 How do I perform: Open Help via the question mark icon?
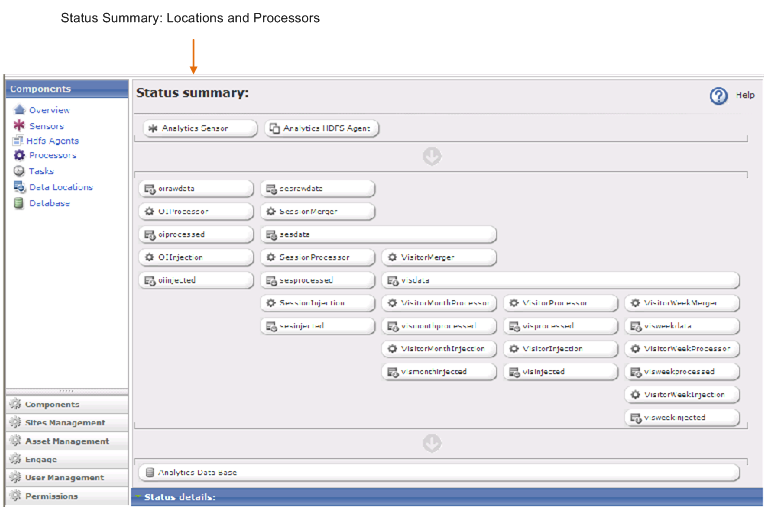(719, 95)
